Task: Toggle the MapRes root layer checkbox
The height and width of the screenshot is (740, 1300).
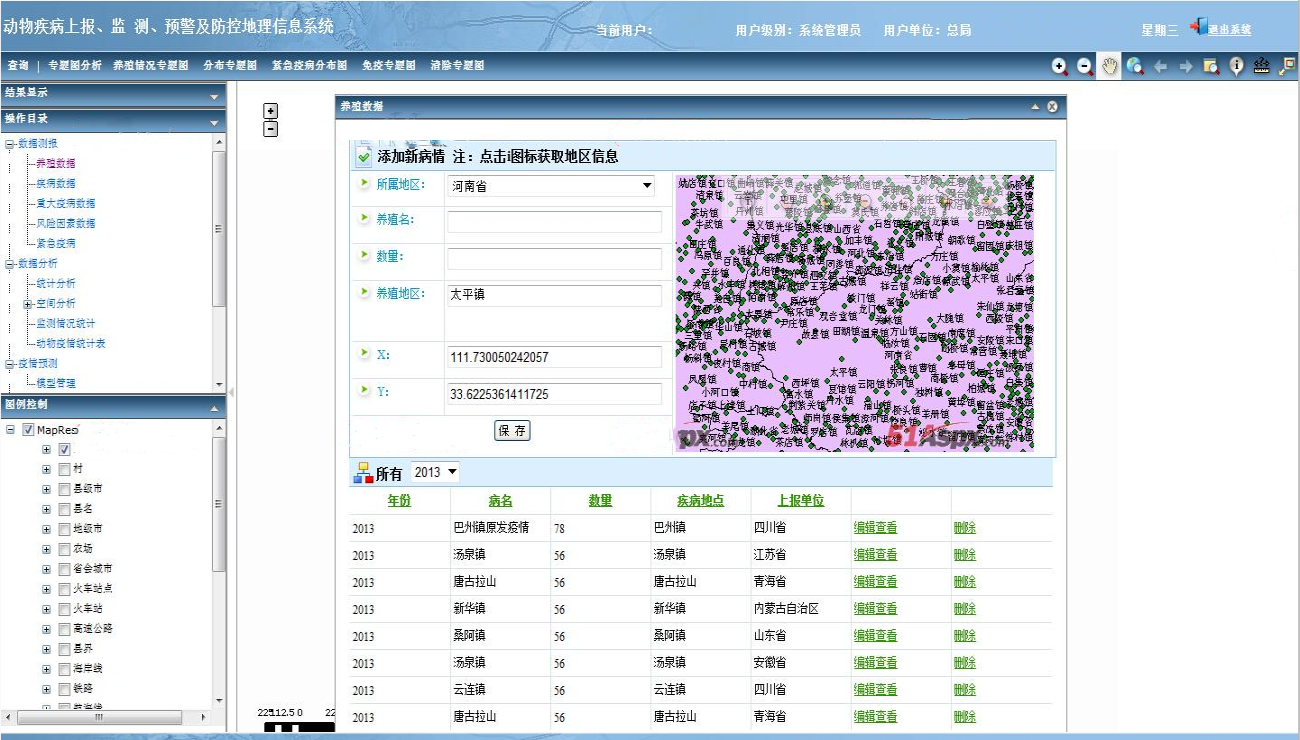Action: pyautogui.click(x=28, y=429)
